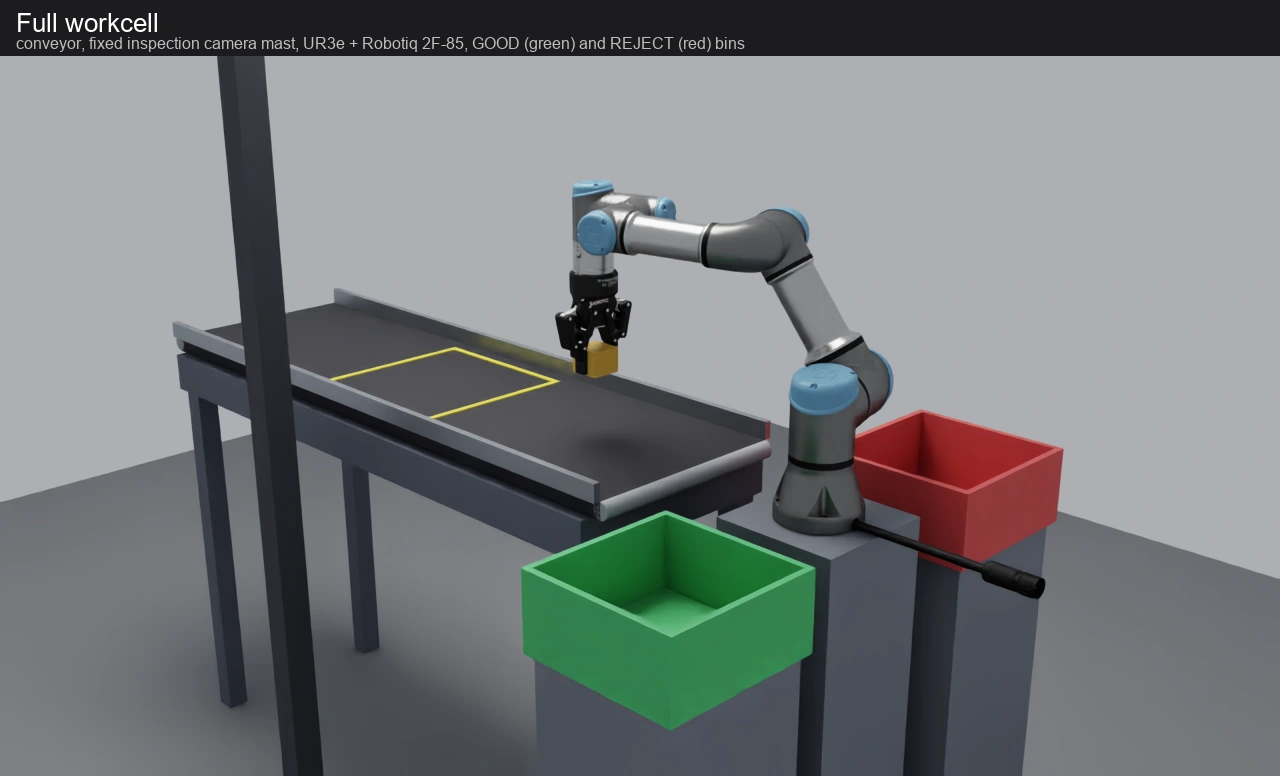Click the tall inspection camera mast
This screenshot has width=1280, height=776.
[x=270, y=415]
